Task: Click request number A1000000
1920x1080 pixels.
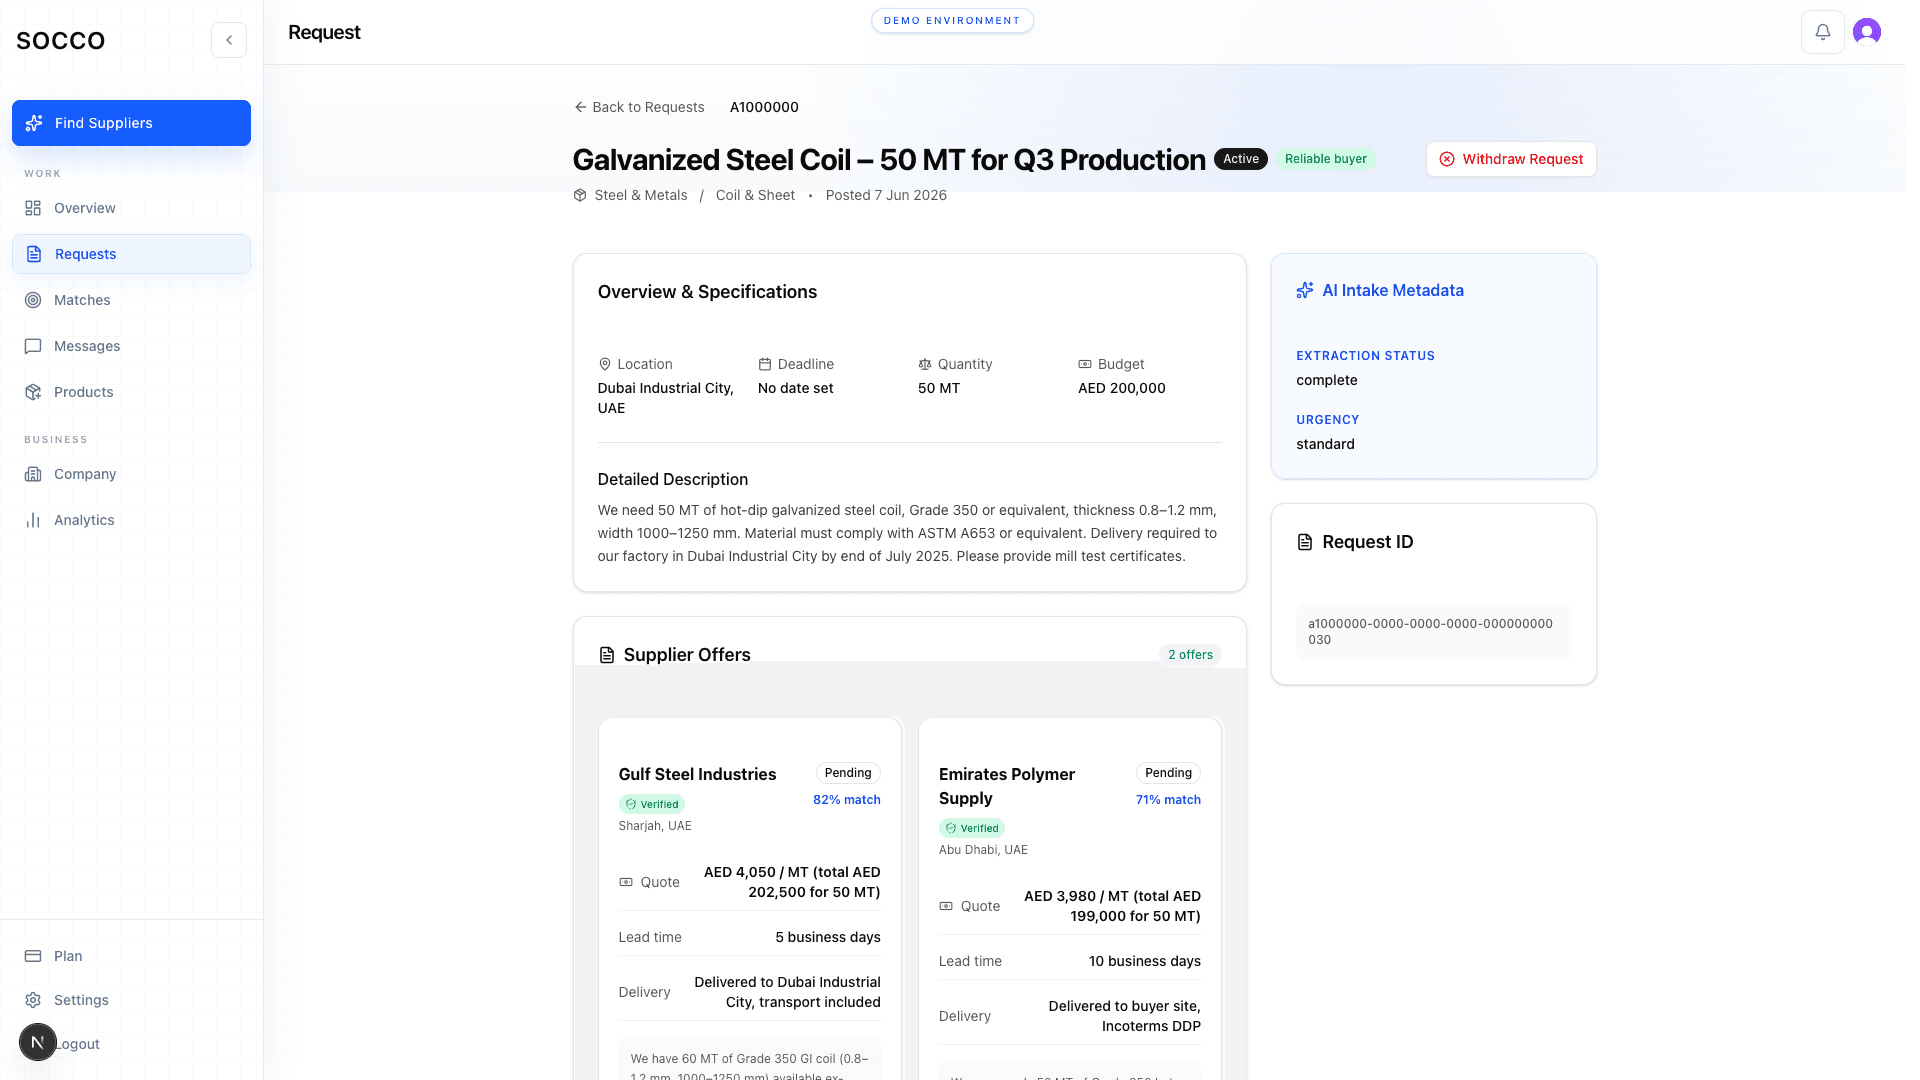Action: tap(764, 107)
